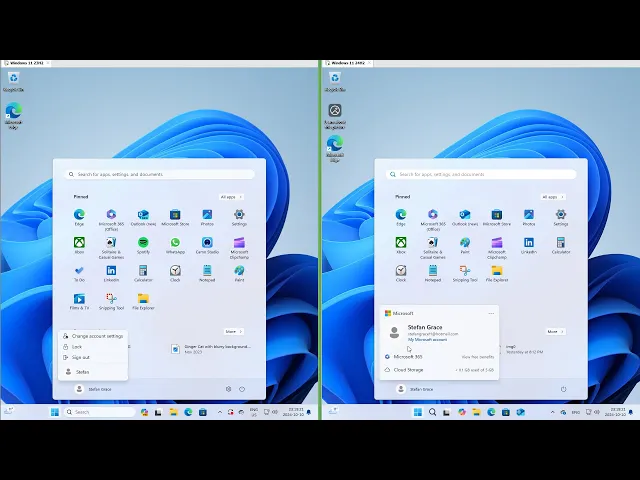The image size is (640, 480).
Task: Expand More recommended items in right Start menu
Action: [555, 331]
